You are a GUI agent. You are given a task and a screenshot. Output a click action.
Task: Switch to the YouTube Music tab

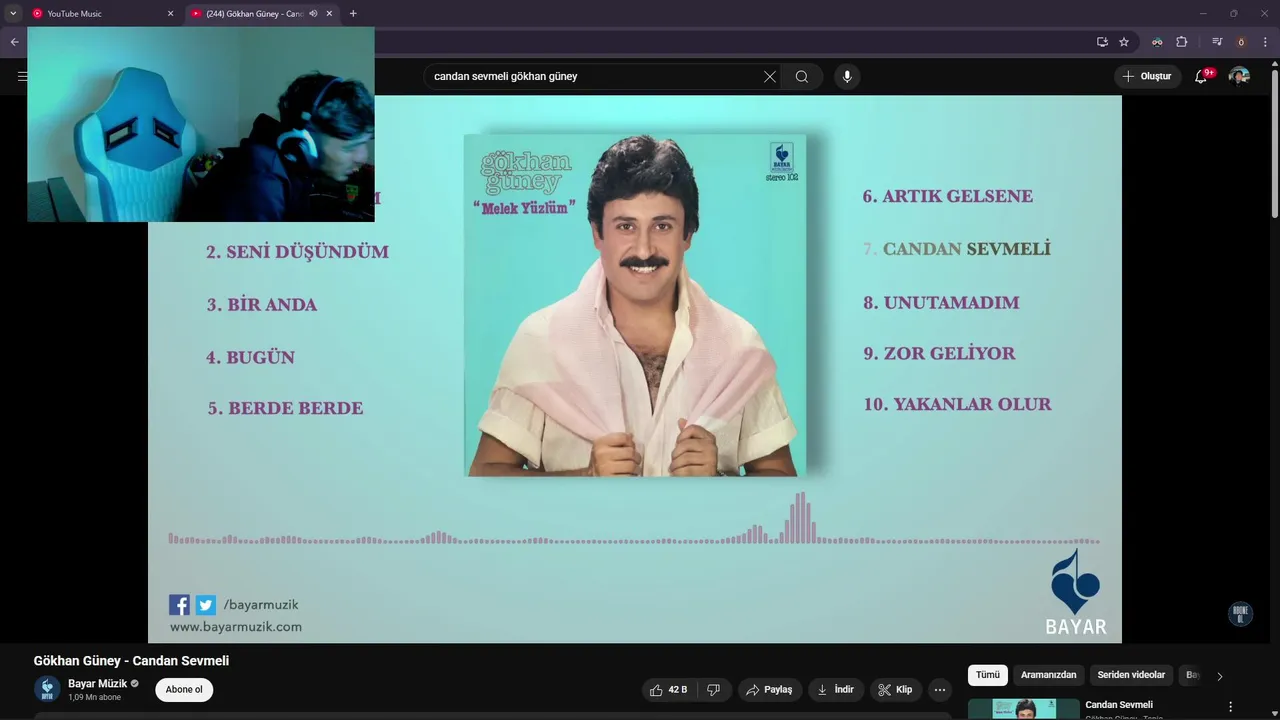(104, 14)
